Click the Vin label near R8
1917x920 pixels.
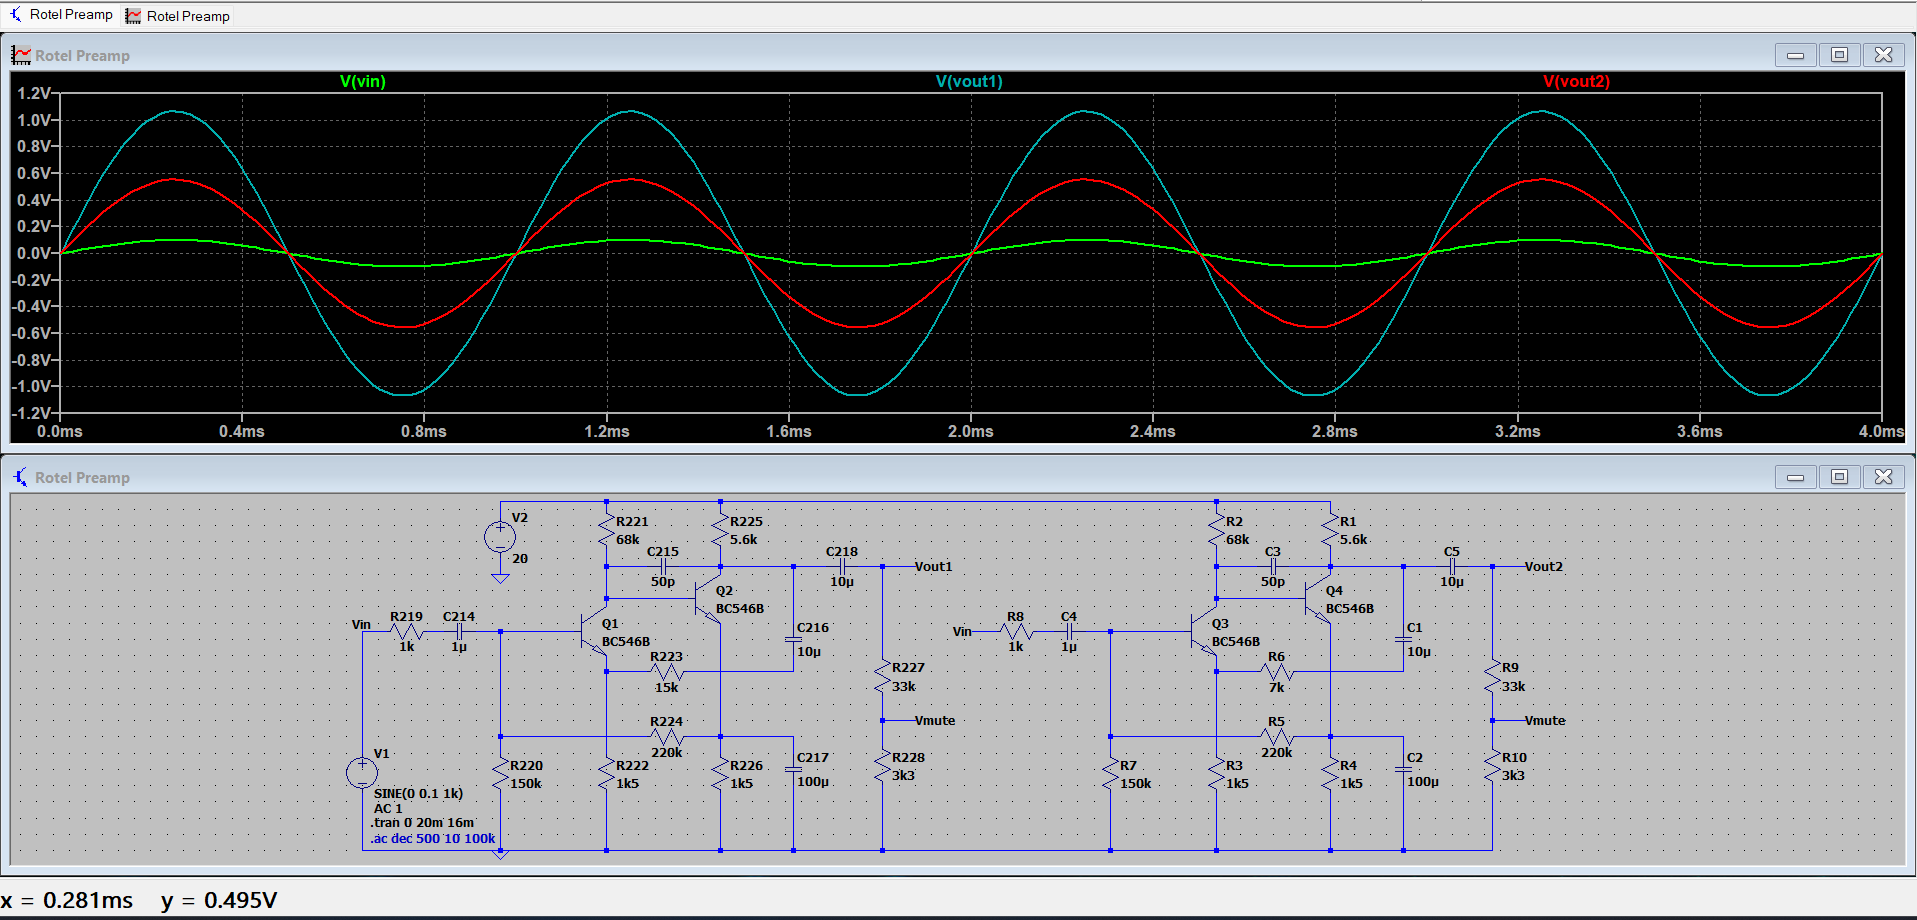[962, 631]
